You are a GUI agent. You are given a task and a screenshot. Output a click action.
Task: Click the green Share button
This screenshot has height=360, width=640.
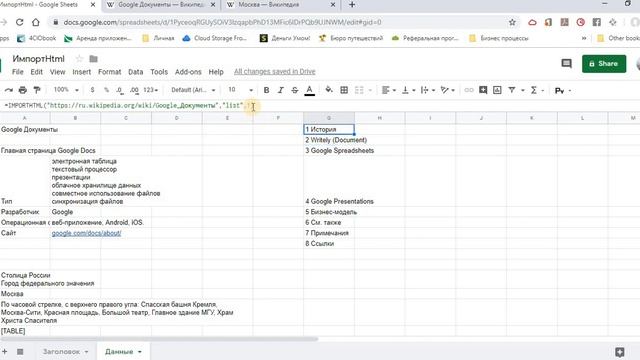point(604,64)
